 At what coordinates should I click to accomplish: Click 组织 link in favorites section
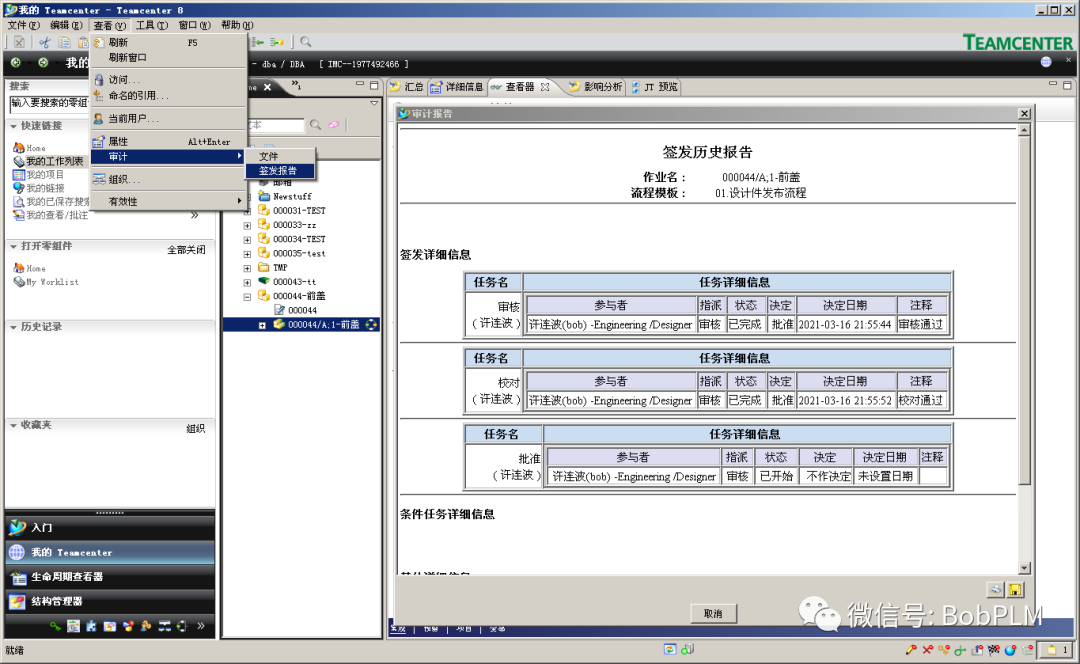[196, 428]
